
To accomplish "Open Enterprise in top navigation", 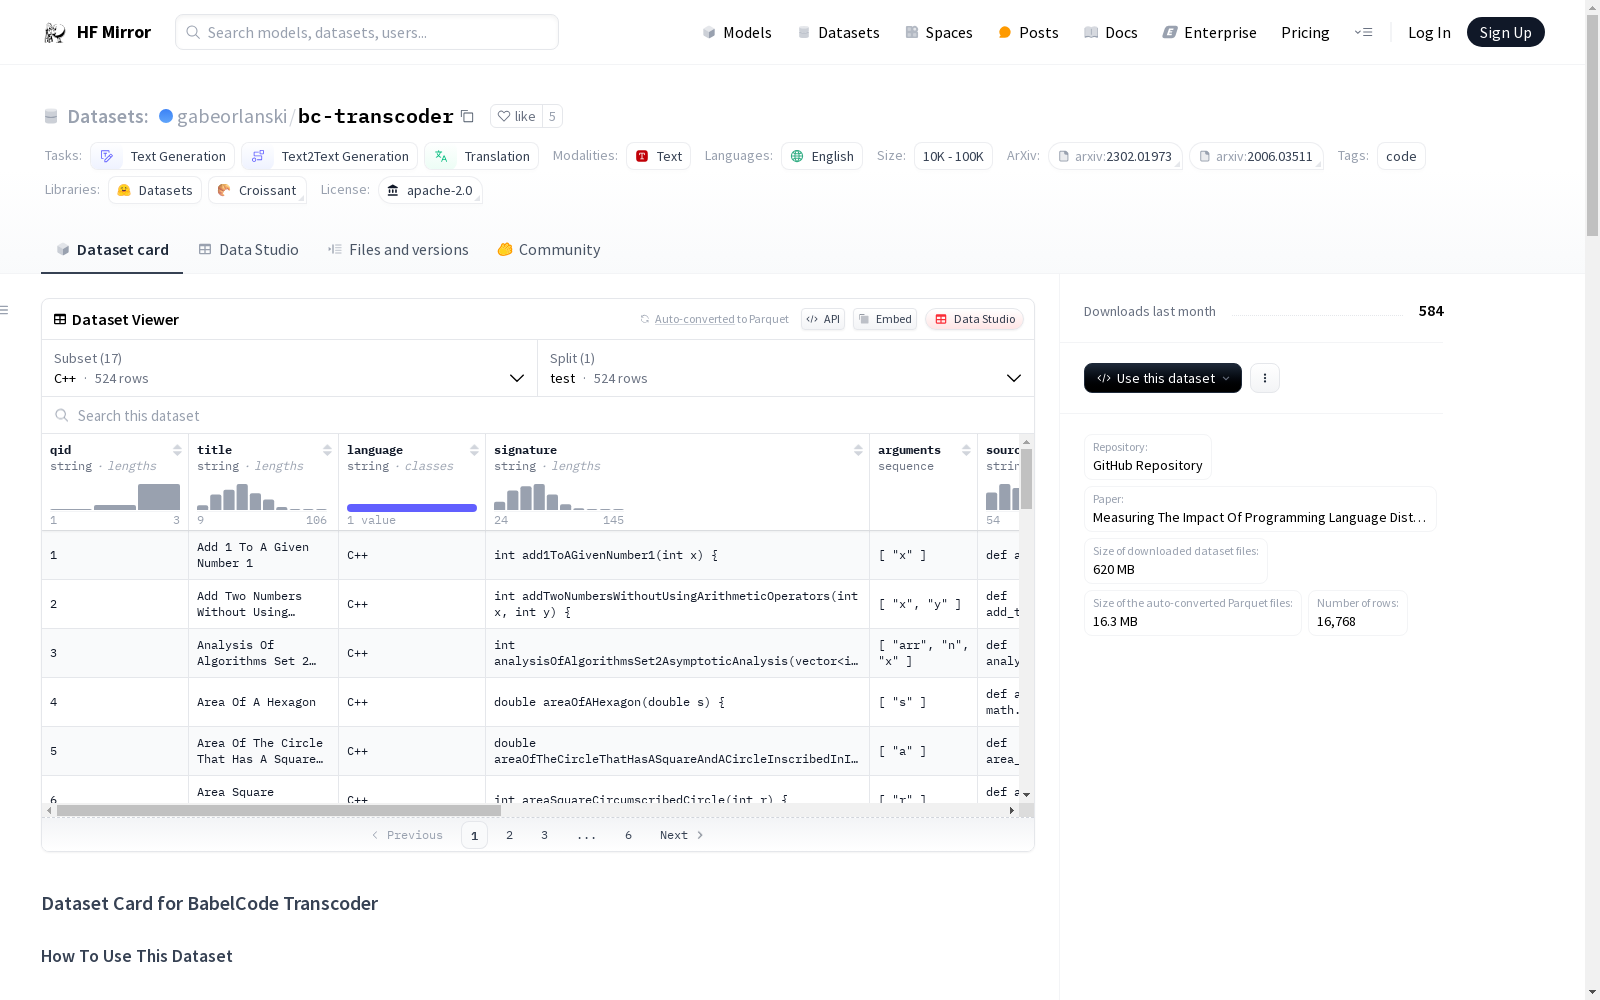I will coord(1209,32).
